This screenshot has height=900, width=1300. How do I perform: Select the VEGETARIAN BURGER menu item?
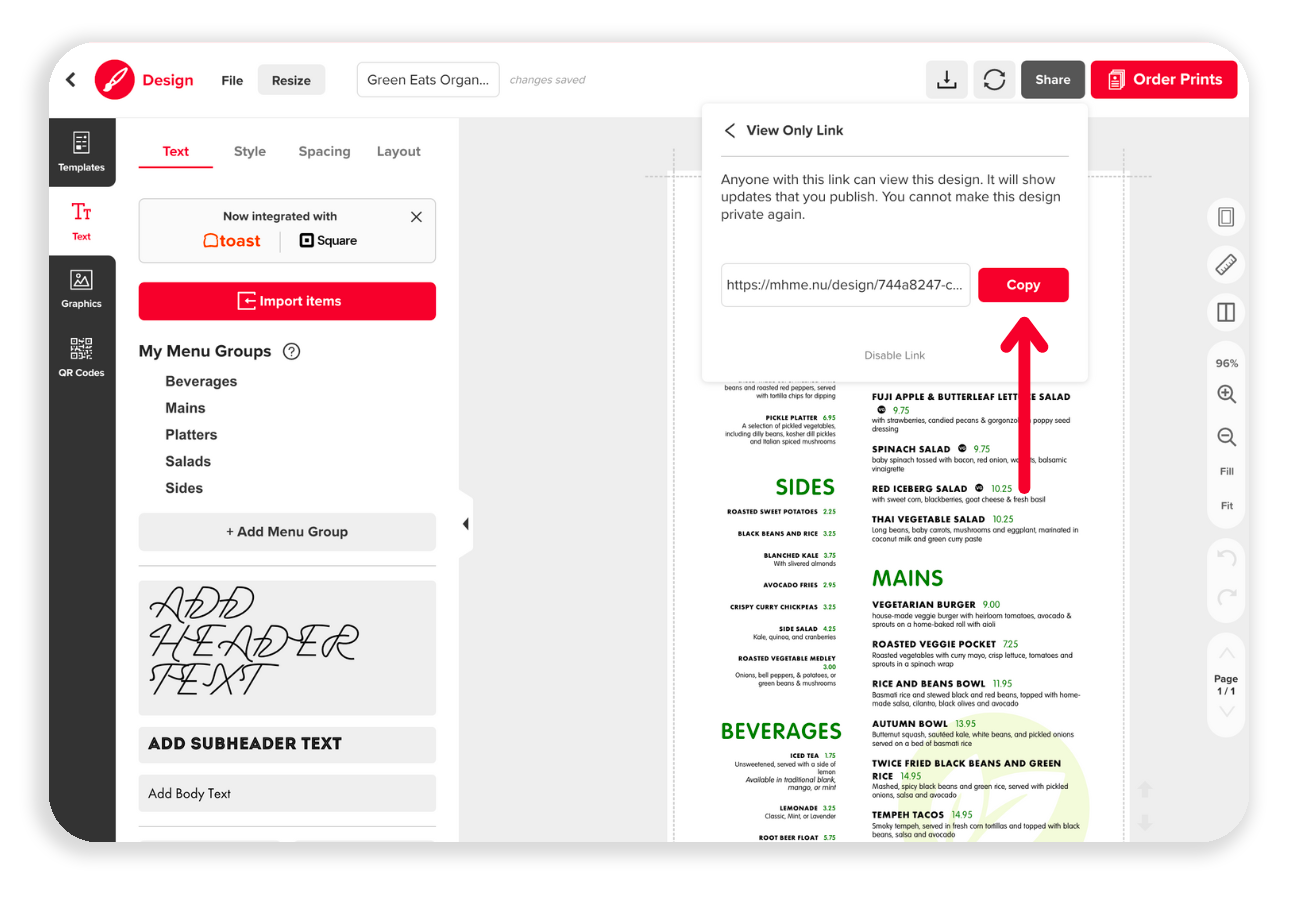[x=923, y=605]
